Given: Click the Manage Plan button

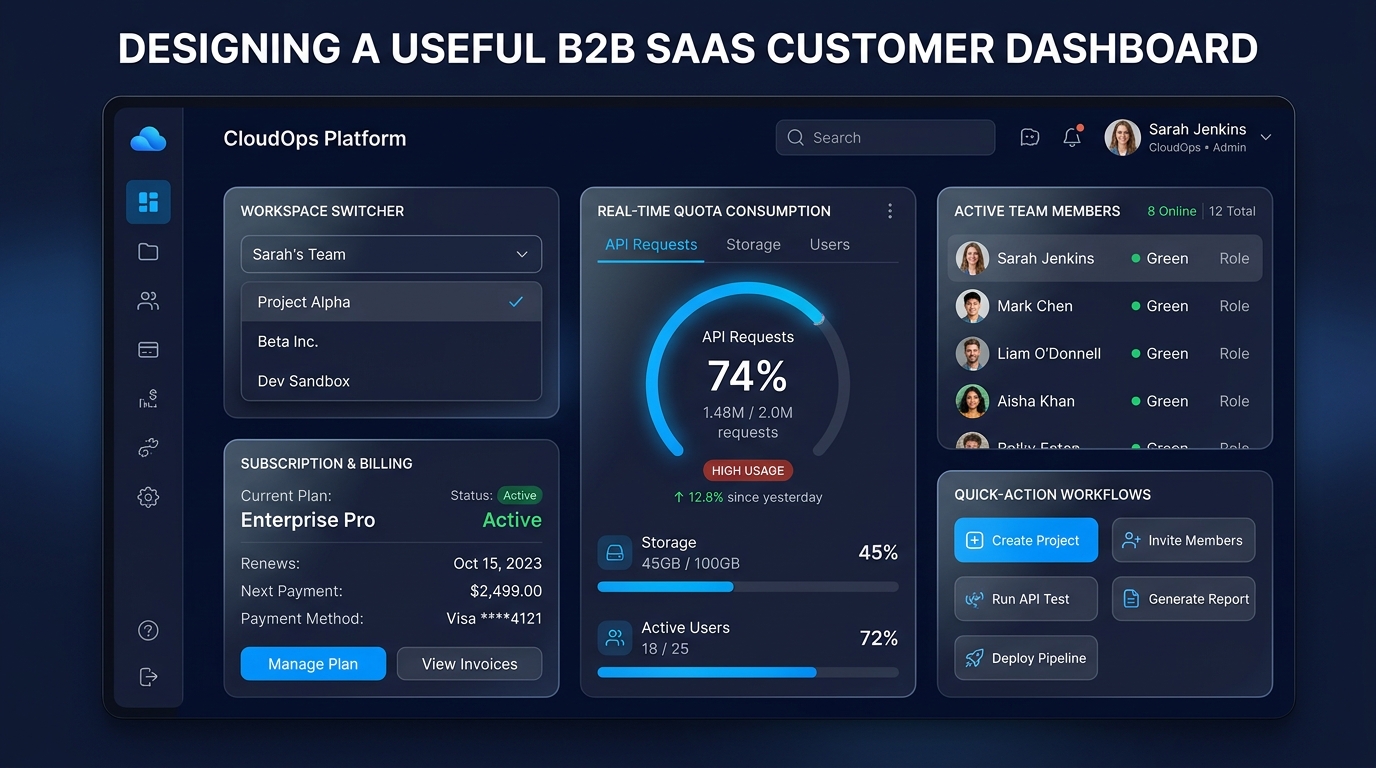Looking at the screenshot, I should click(x=313, y=664).
